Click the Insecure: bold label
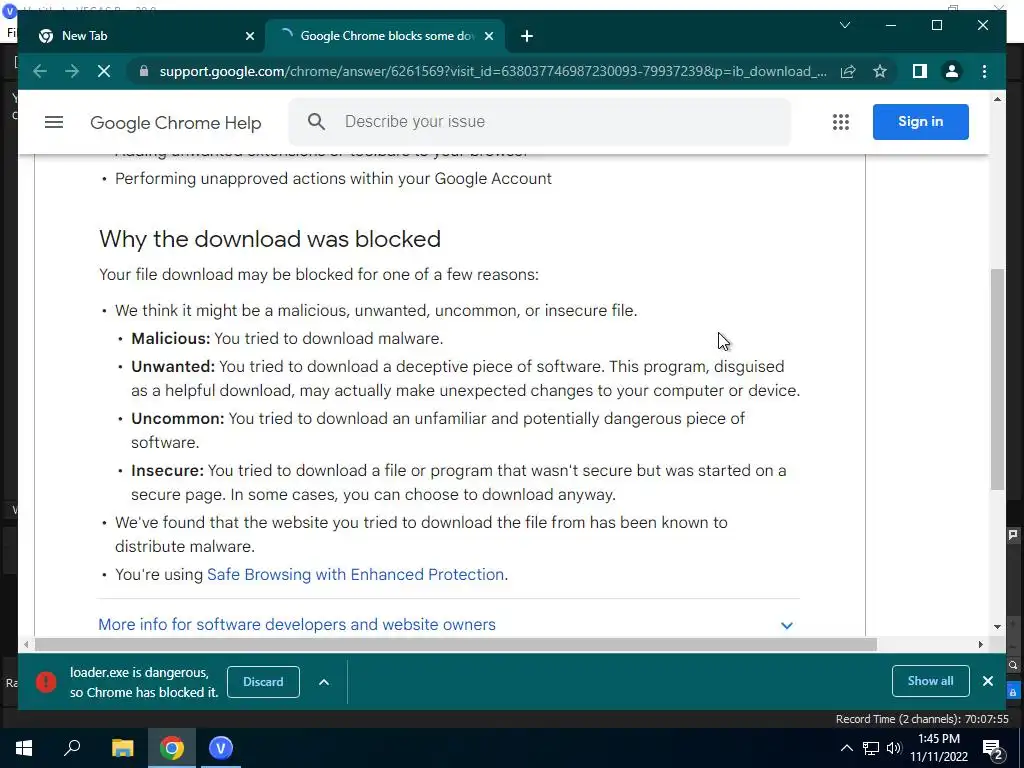 (167, 471)
